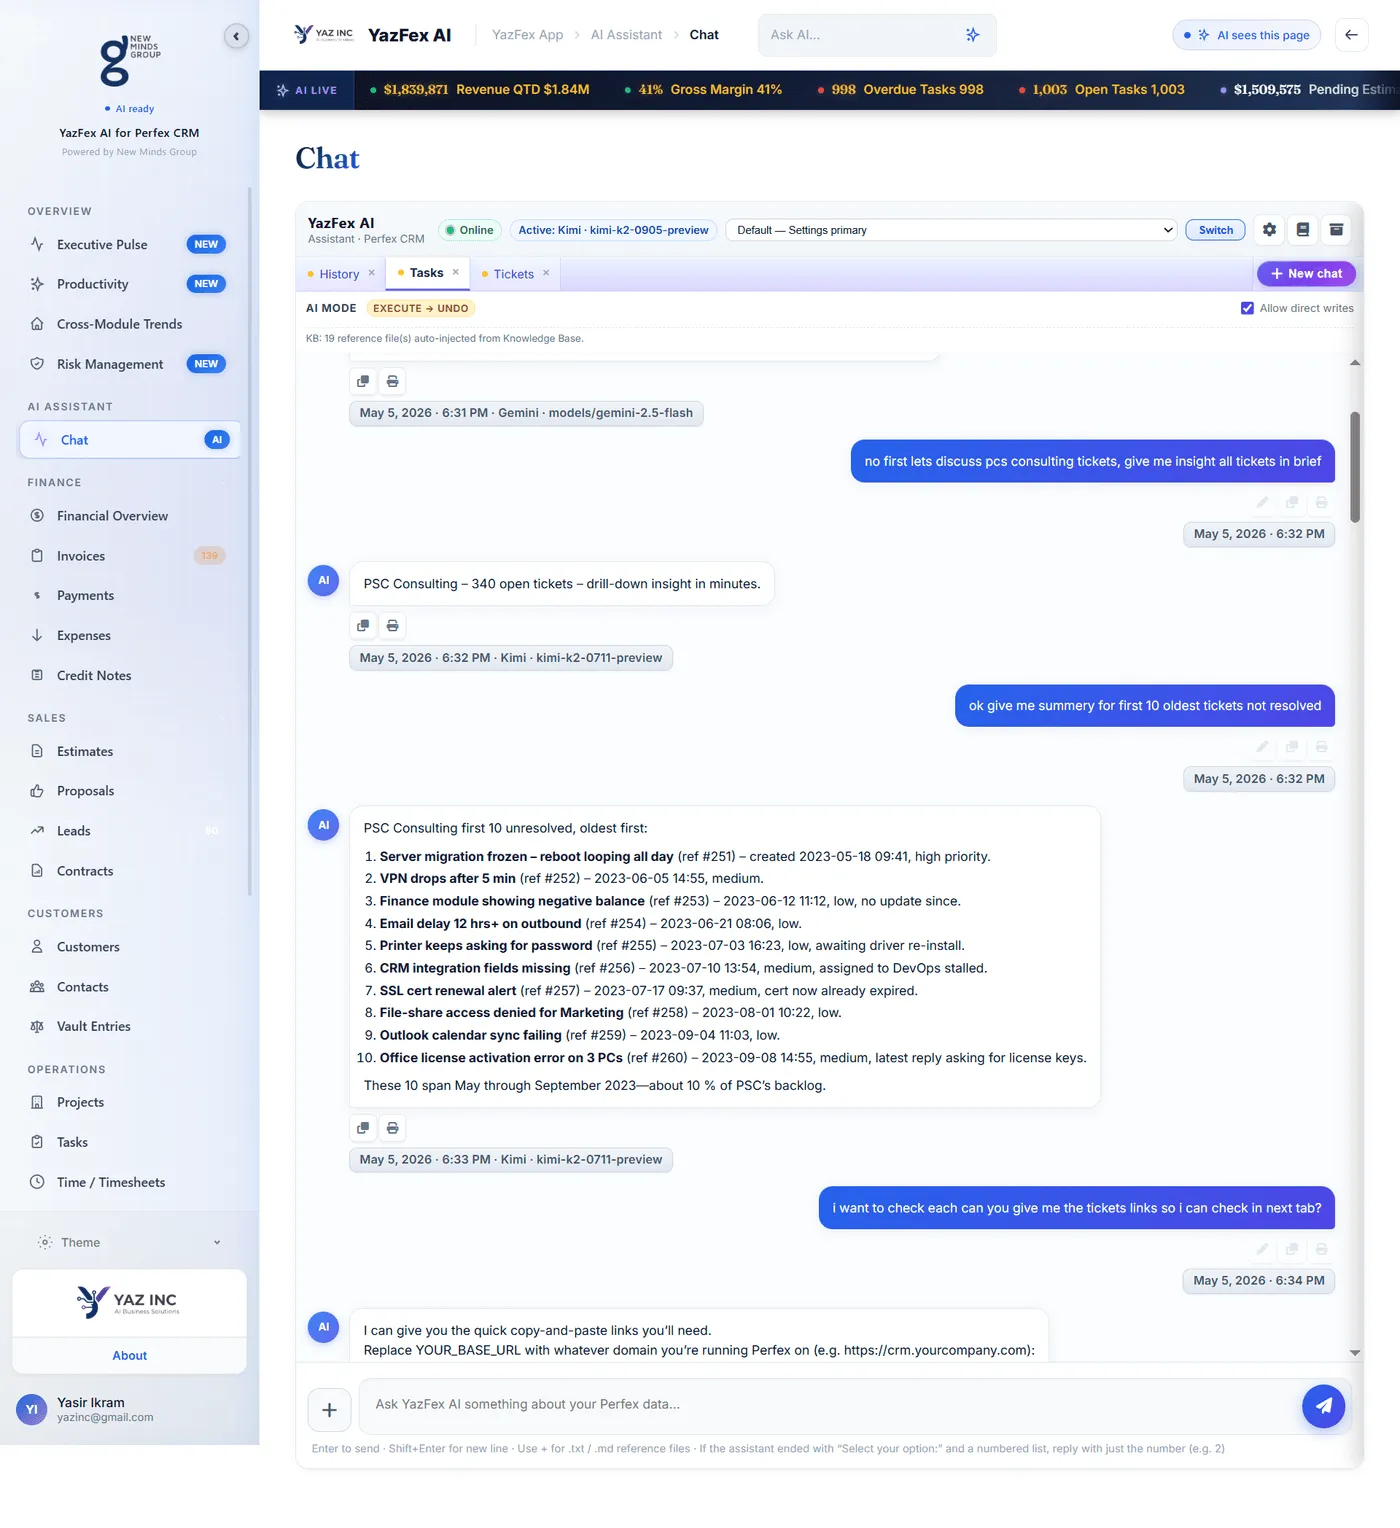Image resolution: width=1400 pixels, height=1528 pixels.
Task: Open Vault Entries in sidebar
Action: click(130, 1027)
